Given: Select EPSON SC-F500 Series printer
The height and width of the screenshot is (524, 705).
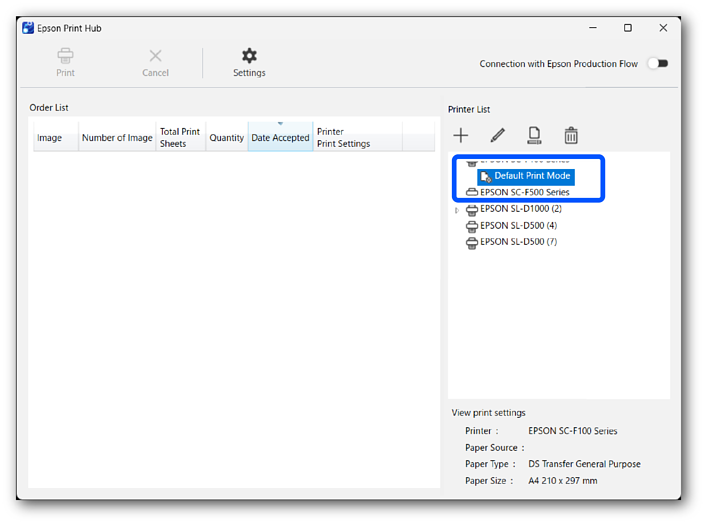Looking at the screenshot, I should tap(524, 192).
